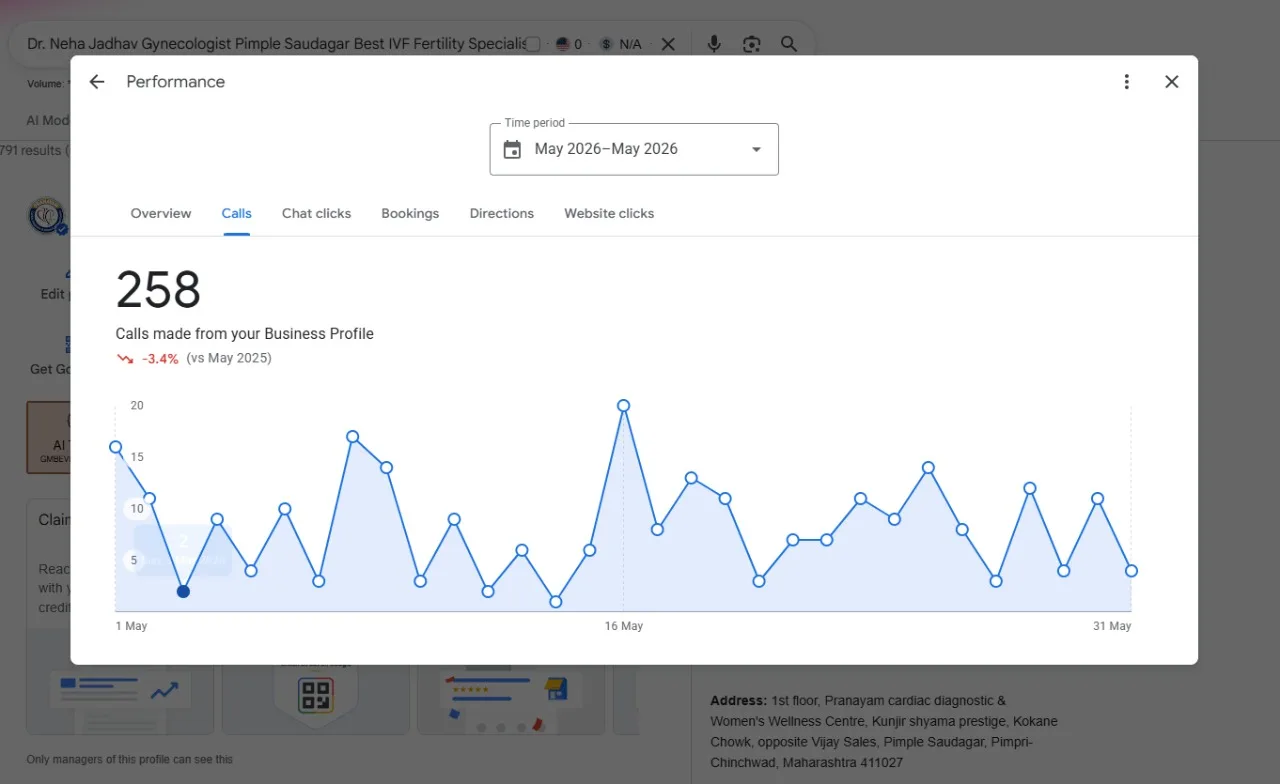Clear the search box with X icon
The width and height of the screenshot is (1280, 784).
click(x=668, y=44)
